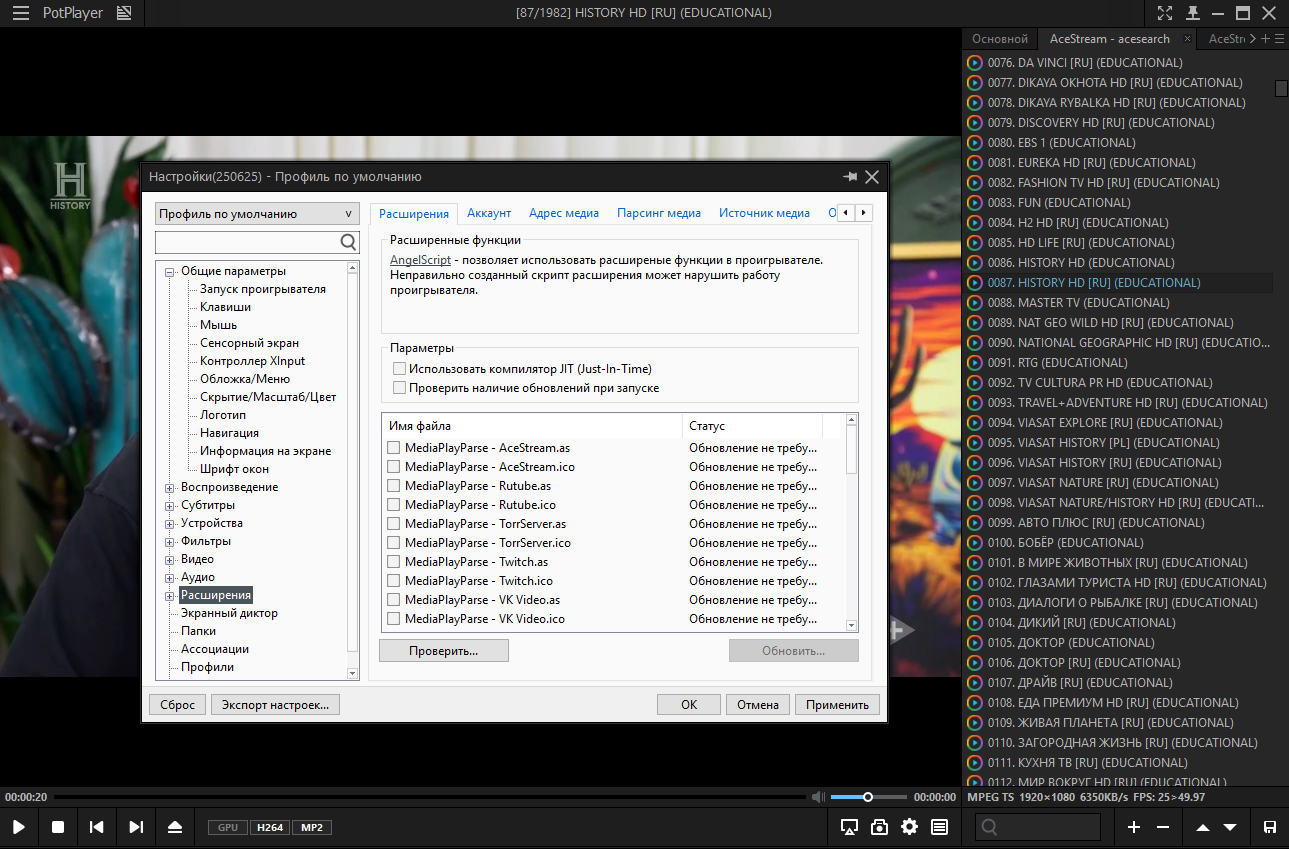Check the MediaPlayParse - AceStream.as file

394,448
